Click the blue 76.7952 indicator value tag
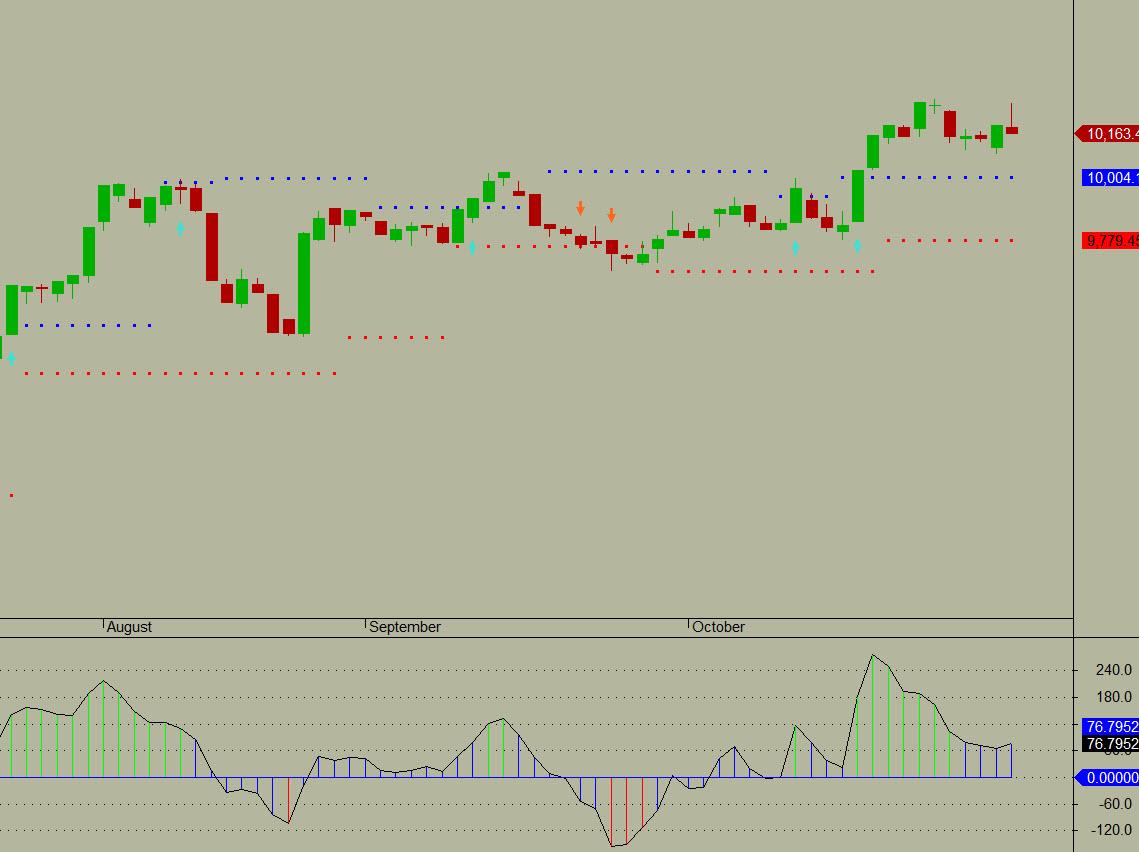The height and width of the screenshot is (852, 1139). 1110,726
